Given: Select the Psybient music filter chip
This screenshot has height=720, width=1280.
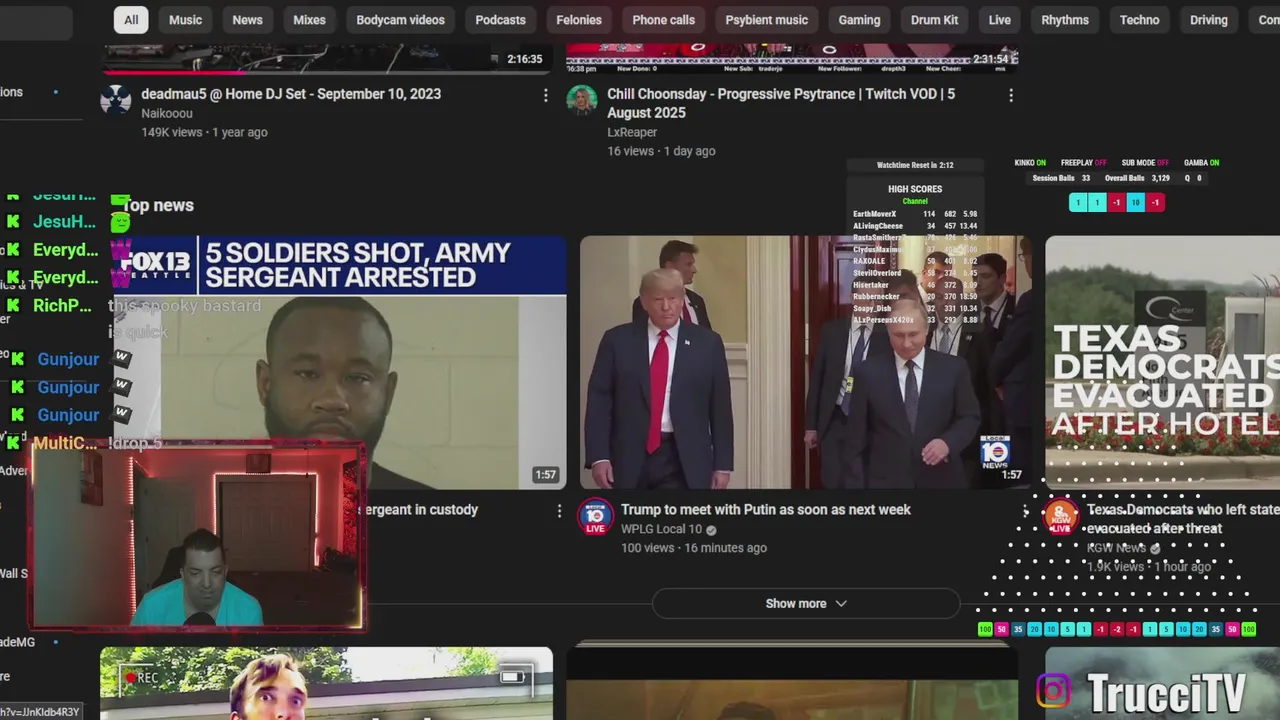Looking at the screenshot, I should pyautogui.click(x=766, y=20).
